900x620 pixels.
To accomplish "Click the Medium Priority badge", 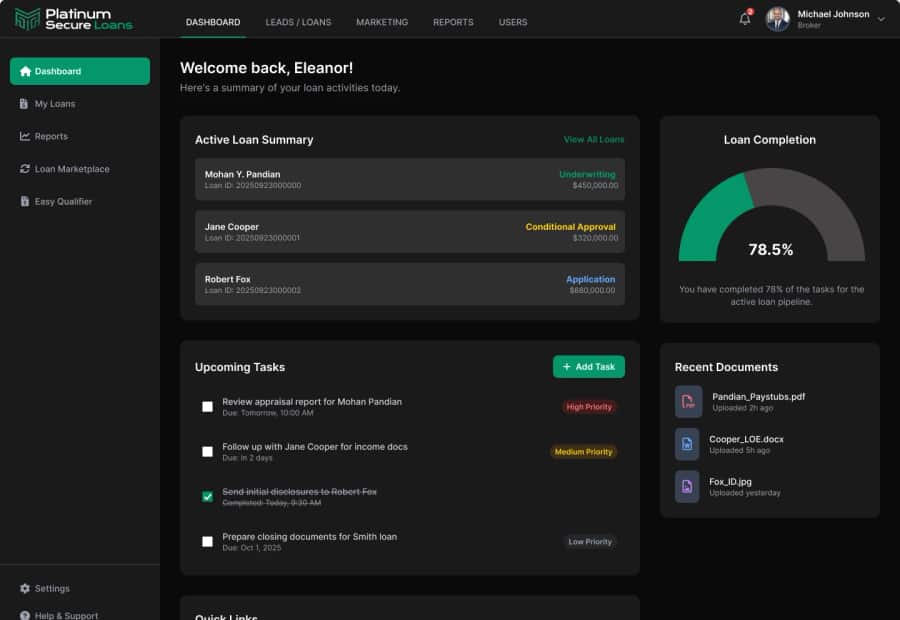I will tap(583, 452).
